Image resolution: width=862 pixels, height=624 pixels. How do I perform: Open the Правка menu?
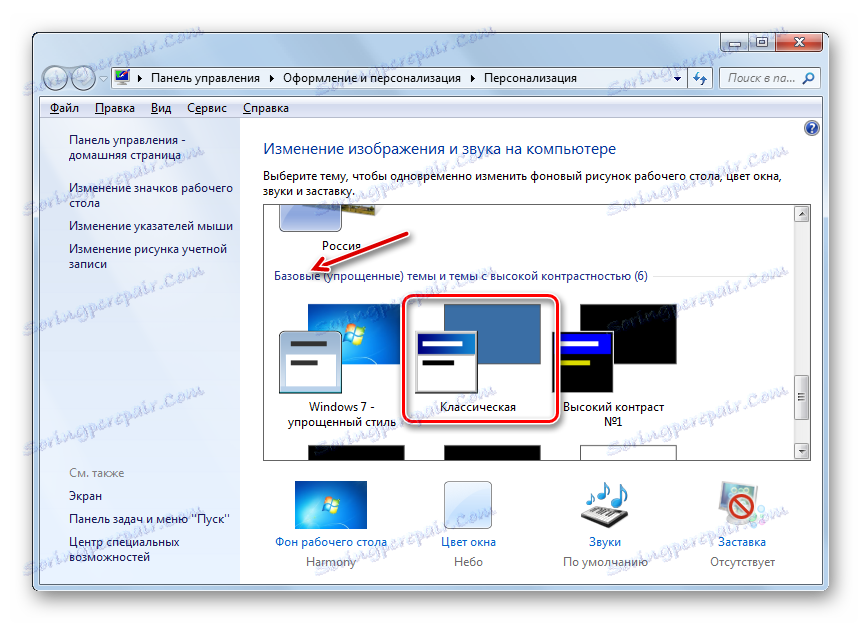114,108
